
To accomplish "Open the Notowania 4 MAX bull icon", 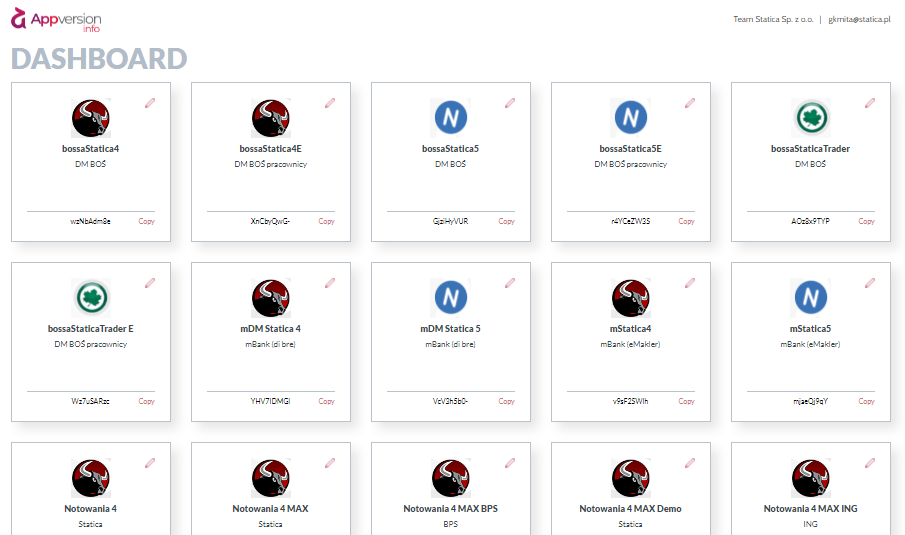I will pyautogui.click(x=271, y=478).
